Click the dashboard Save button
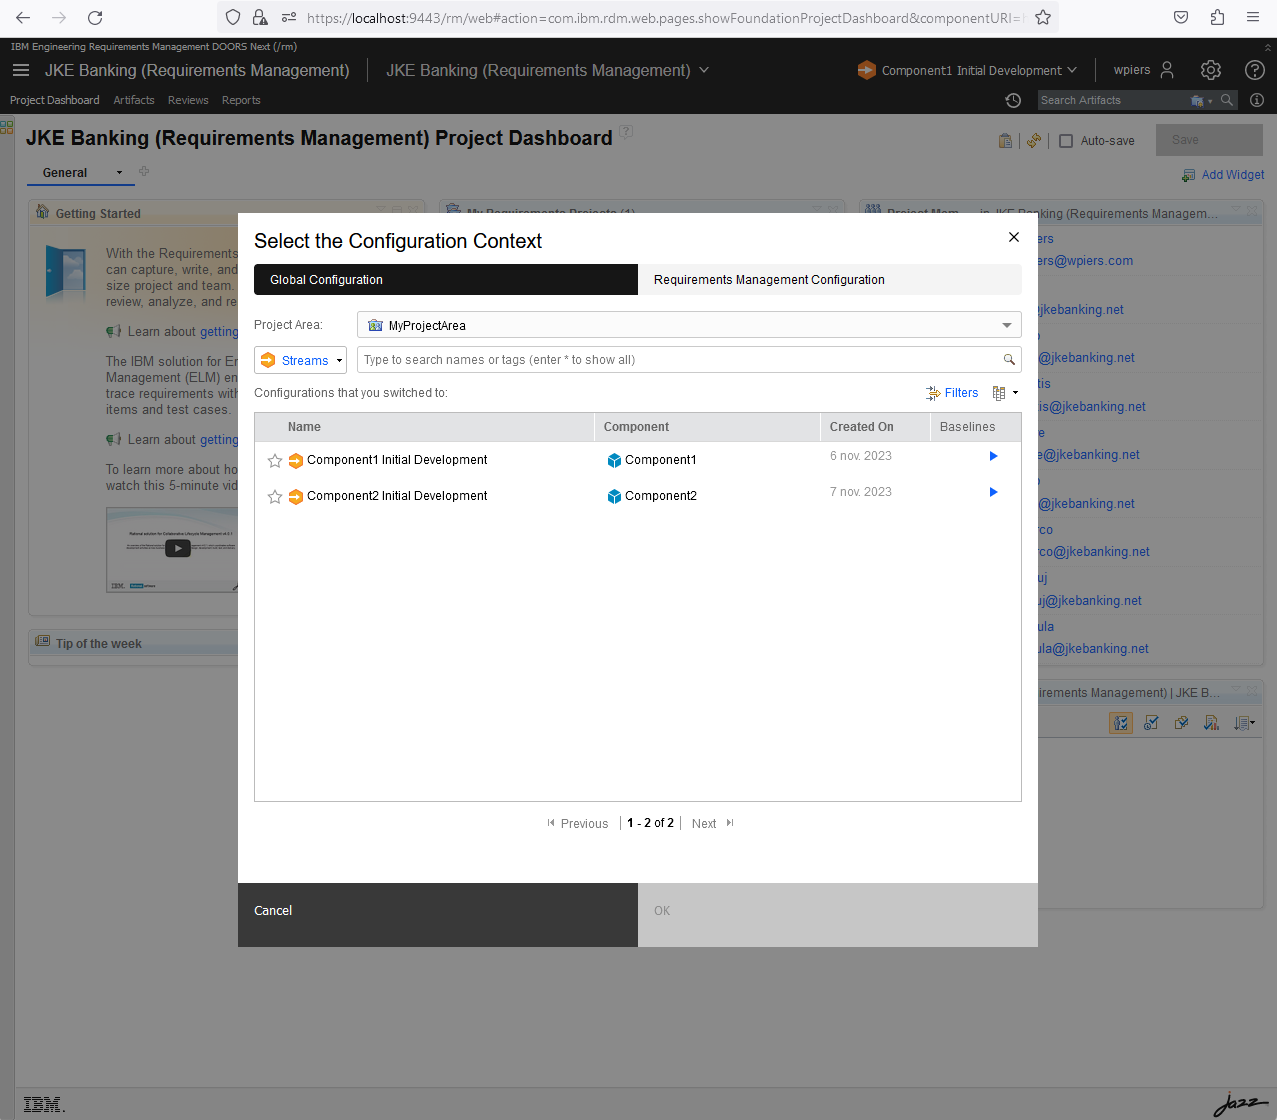 tap(1209, 140)
